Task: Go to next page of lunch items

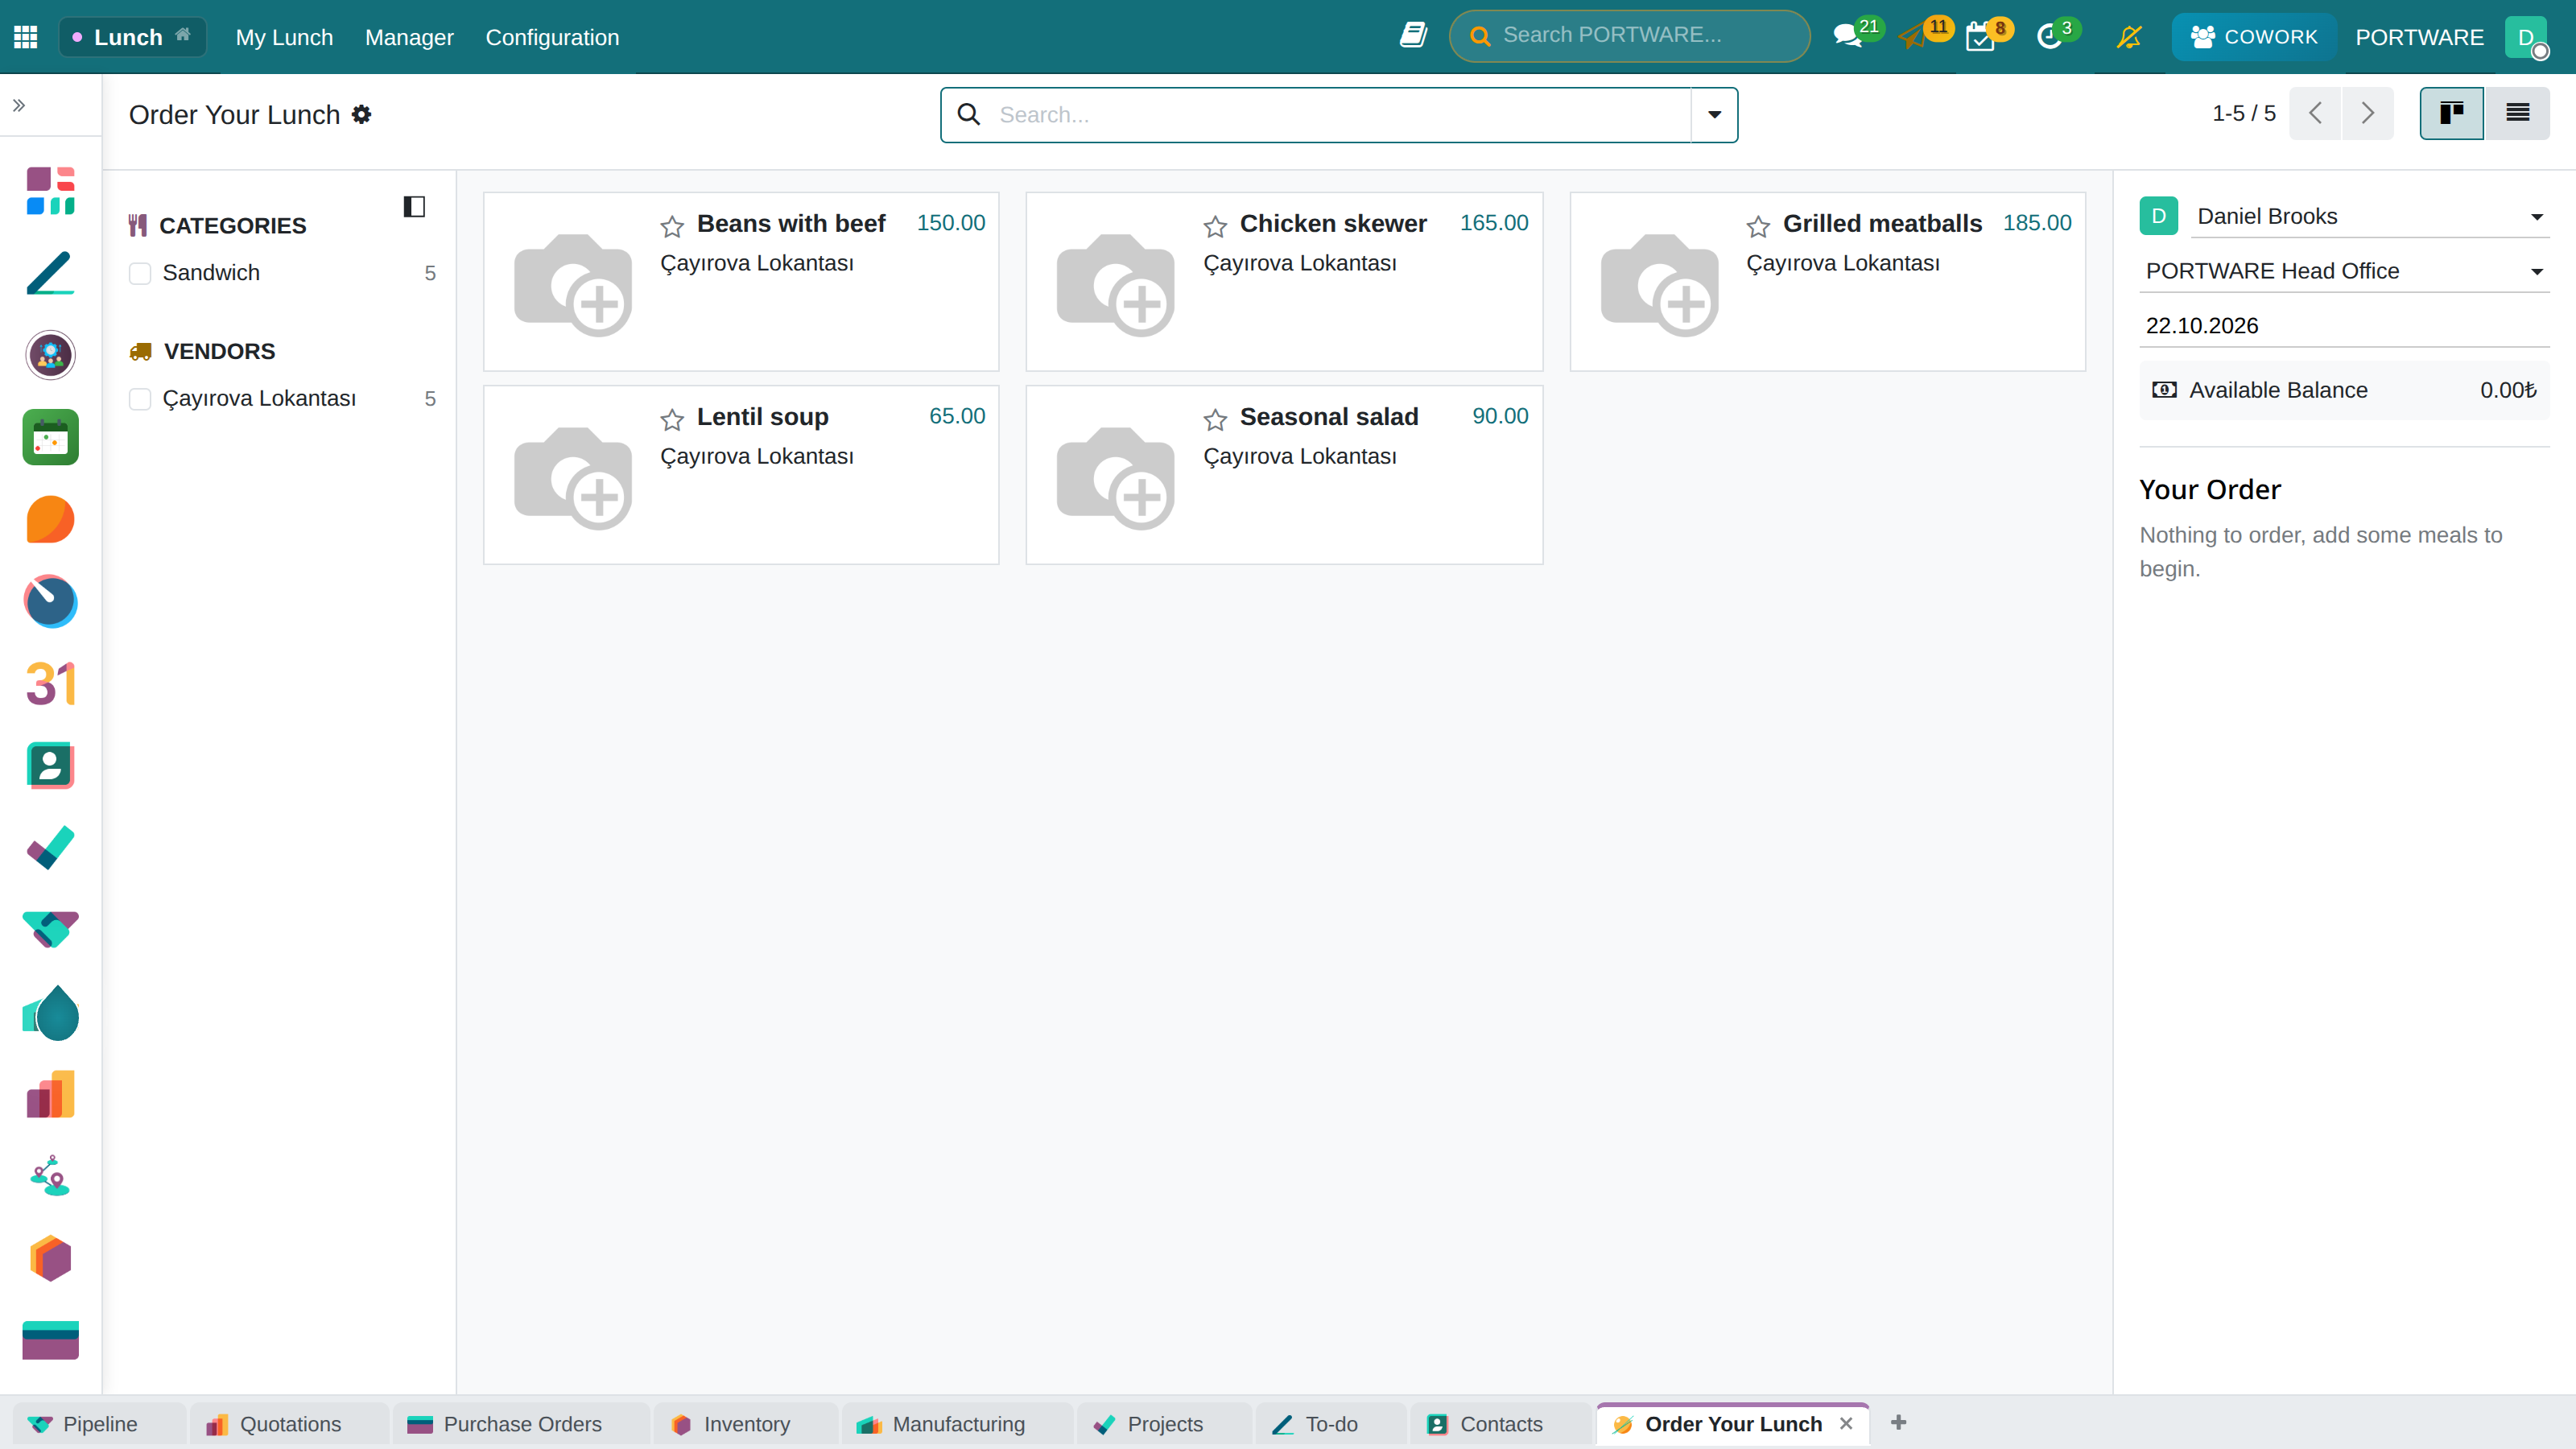Action: click(2367, 113)
